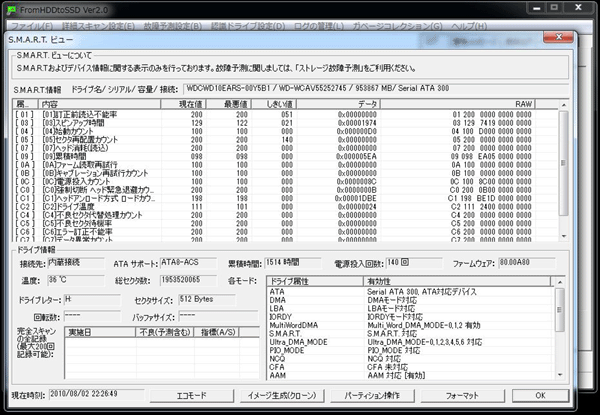Open the ファイル(F) menu
The width and height of the screenshot is (600, 415).
coord(32,26)
